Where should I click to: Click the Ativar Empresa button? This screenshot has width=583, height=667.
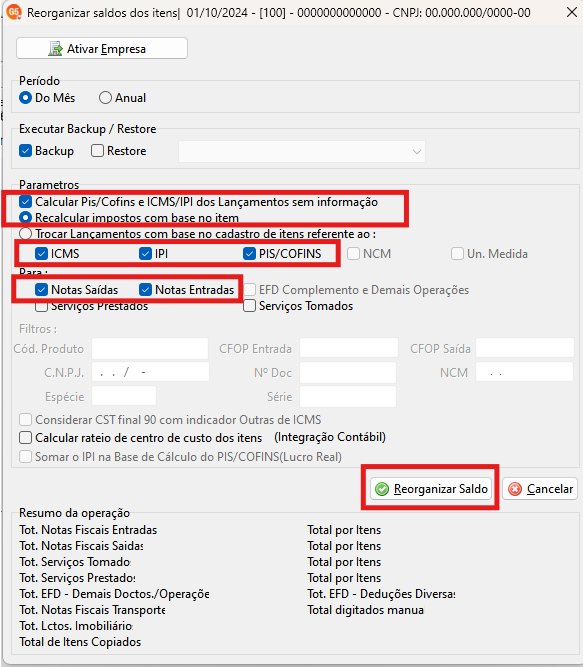[102, 48]
